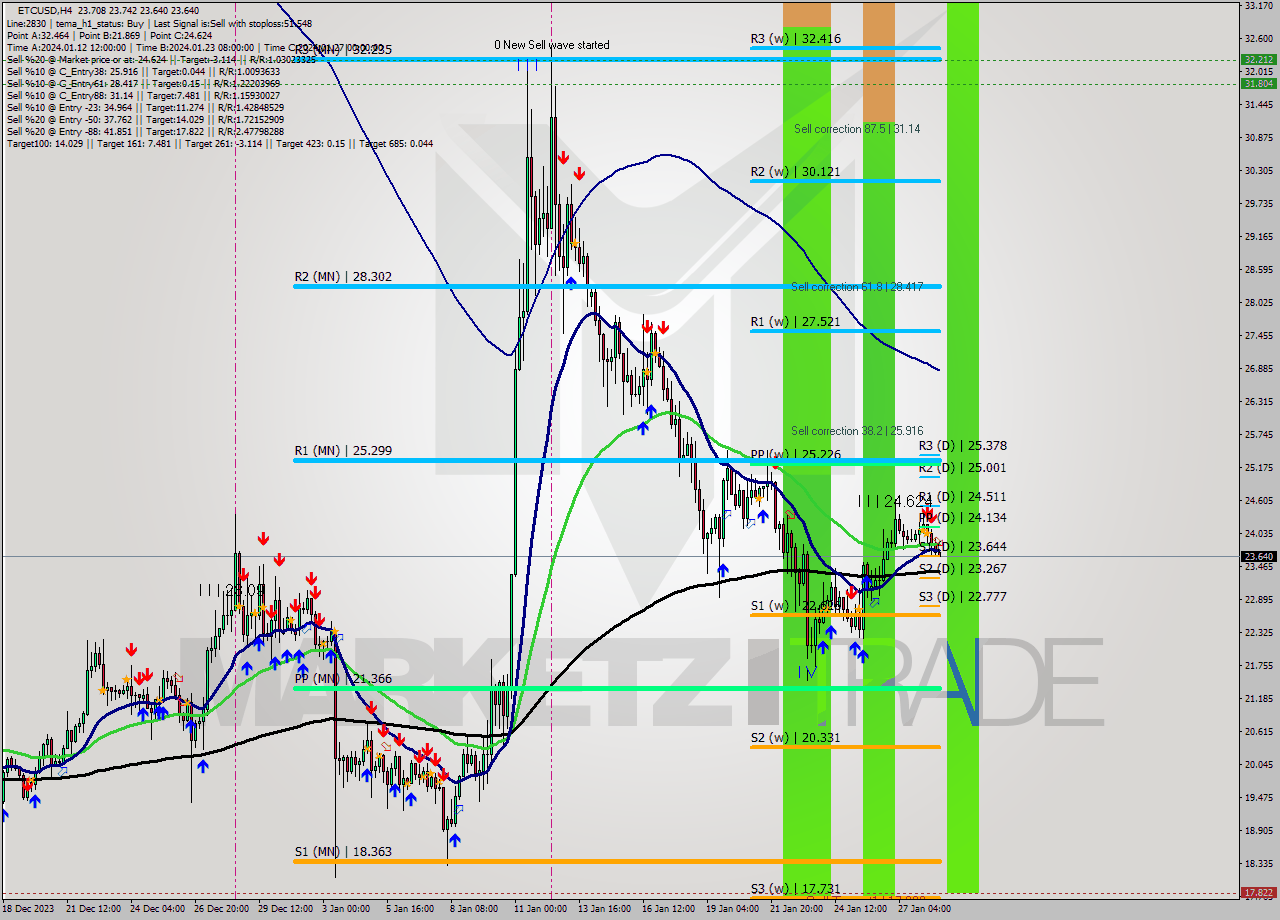Click the 30.875 price axis value

coord(1257,137)
